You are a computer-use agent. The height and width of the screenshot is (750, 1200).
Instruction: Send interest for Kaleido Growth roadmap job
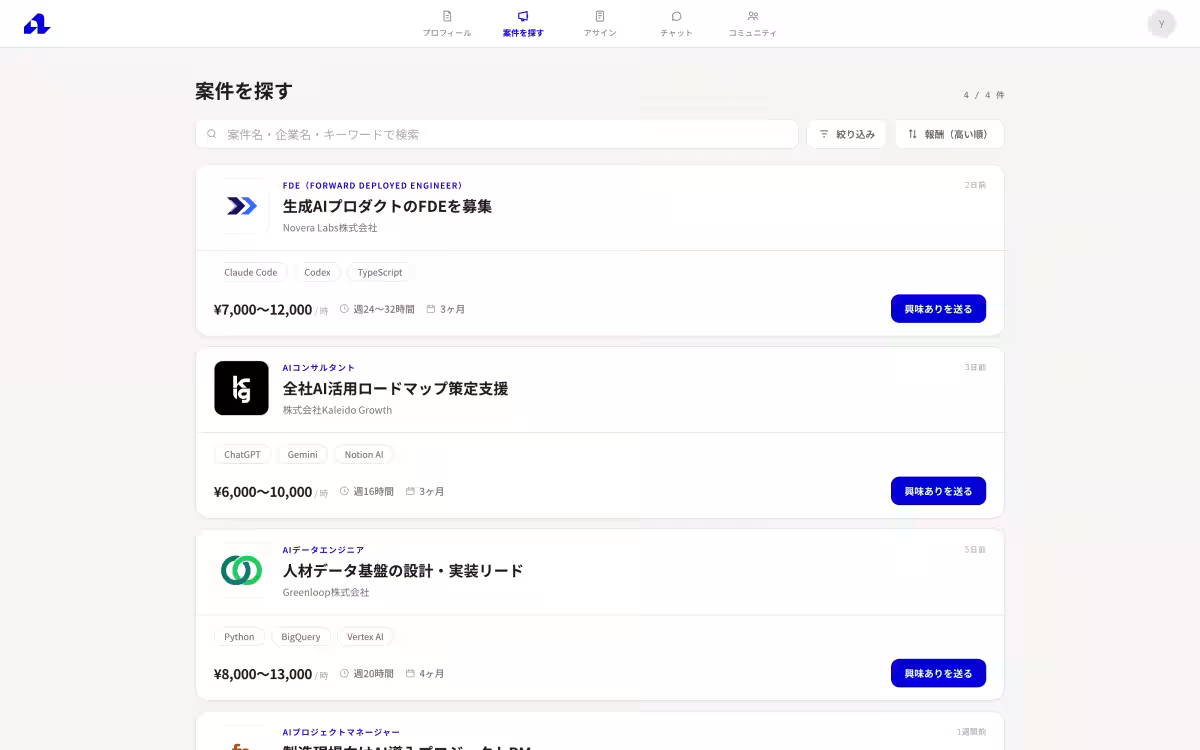tap(938, 491)
